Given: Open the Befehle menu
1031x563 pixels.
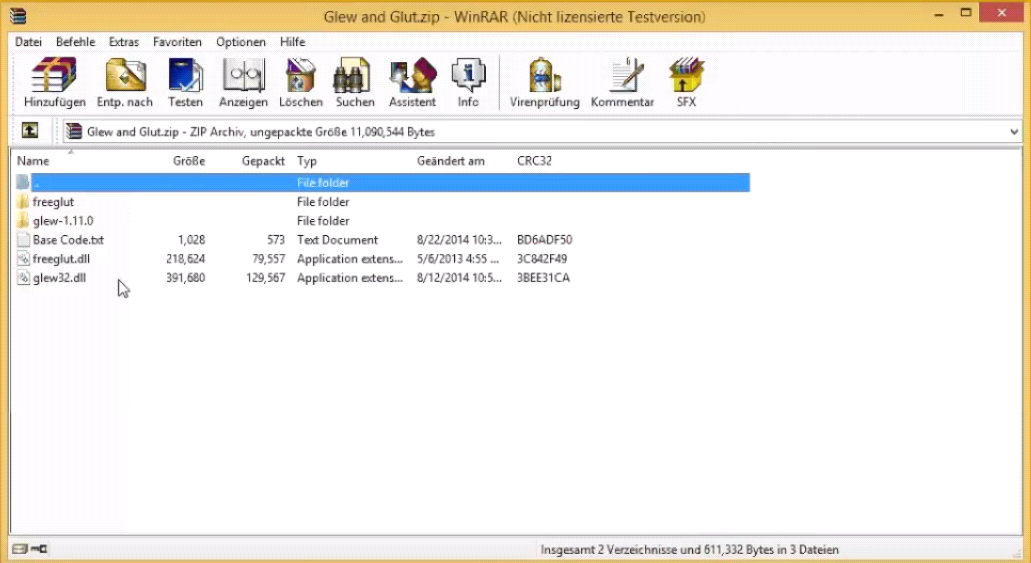Looking at the screenshot, I should (x=76, y=41).
